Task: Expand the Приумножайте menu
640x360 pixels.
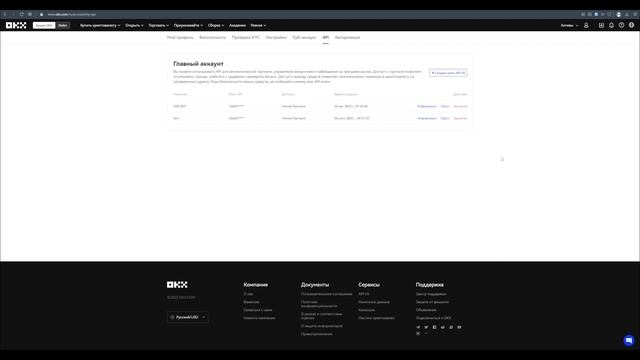Action: point(188,25)
